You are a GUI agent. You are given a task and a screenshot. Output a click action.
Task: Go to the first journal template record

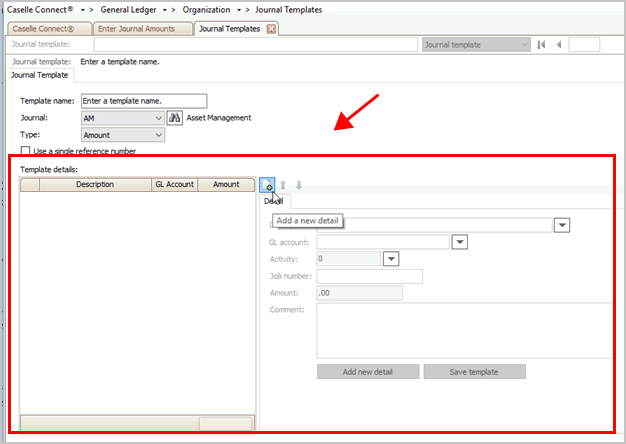click(541, 45)
